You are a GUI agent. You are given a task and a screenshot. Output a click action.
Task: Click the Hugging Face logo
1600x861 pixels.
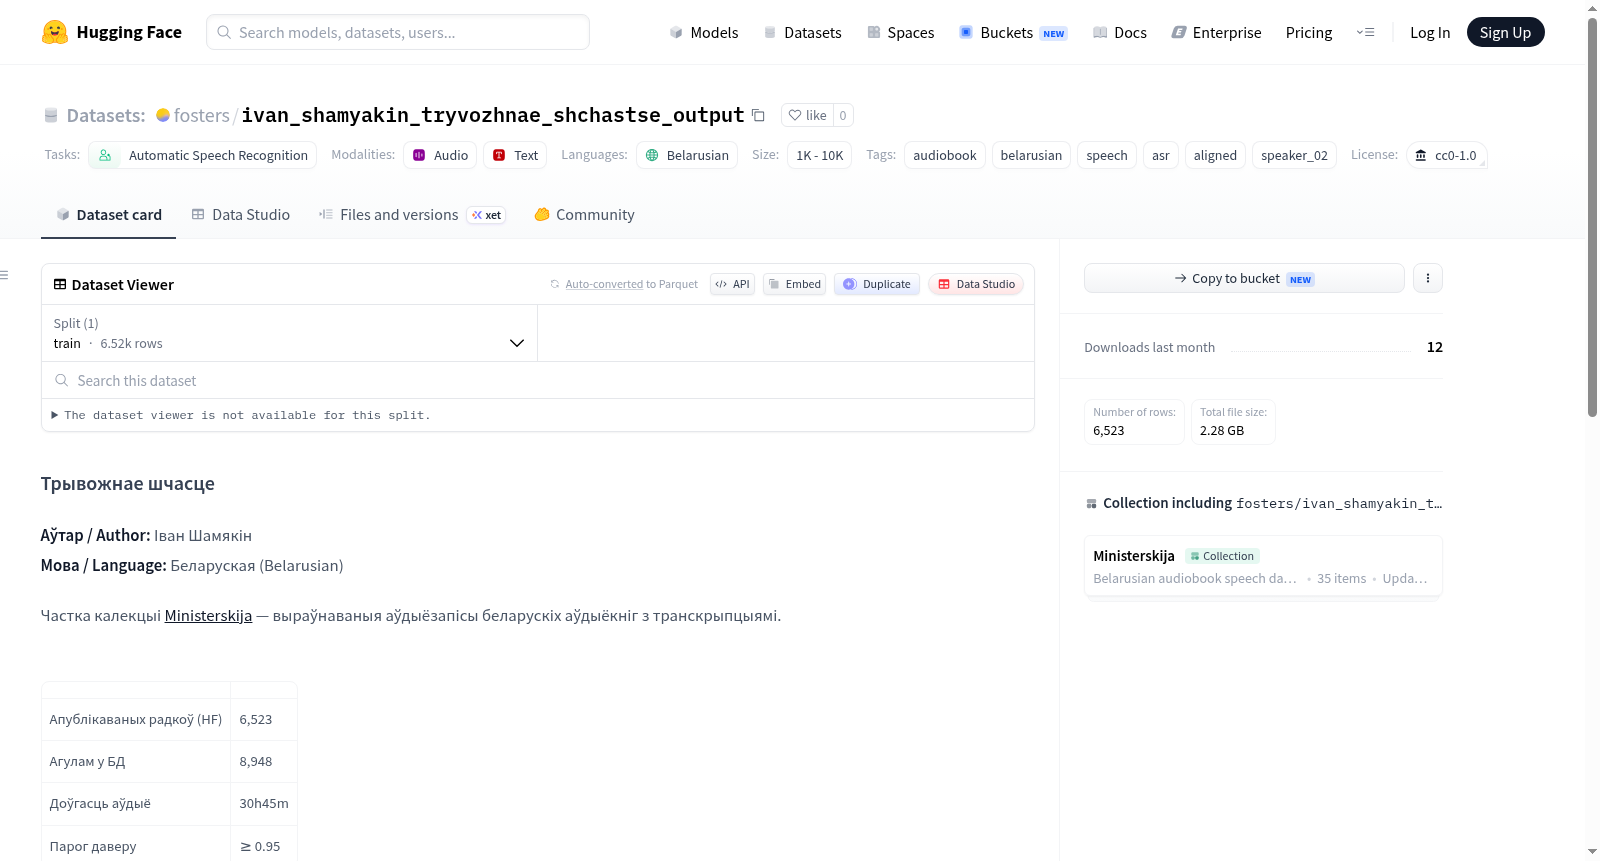click(111, 32)
